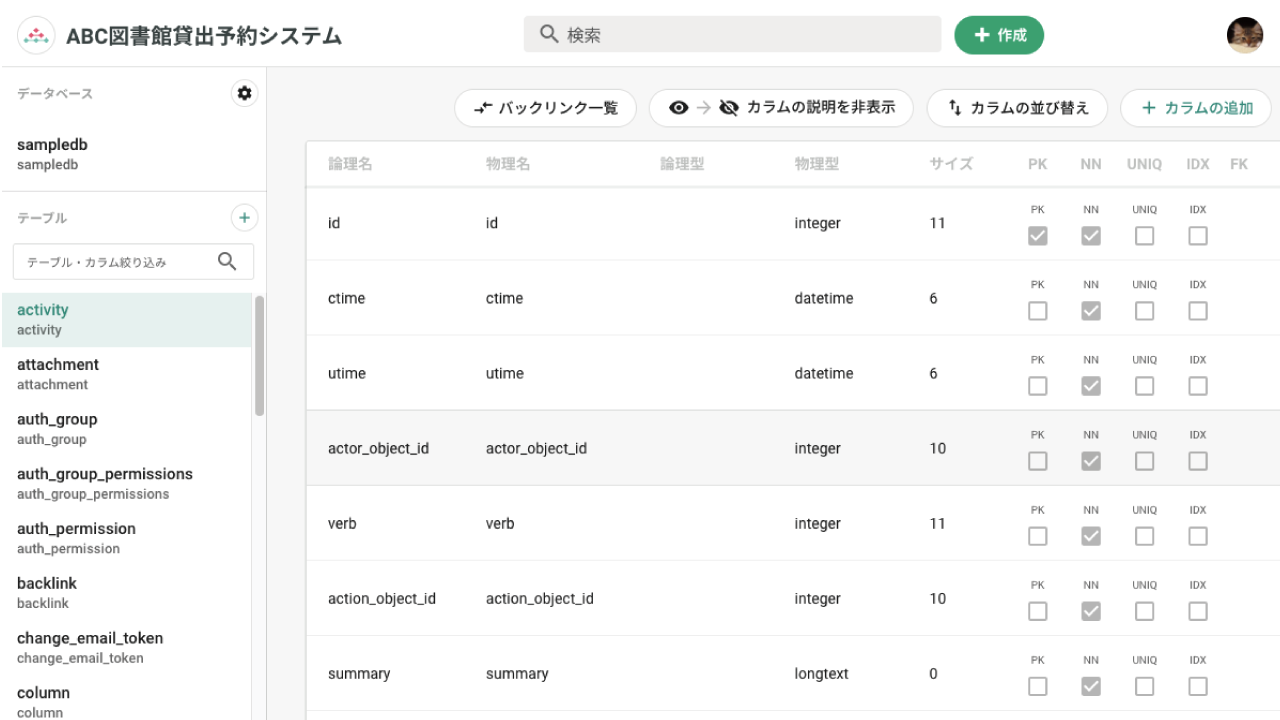Click the global 検索 search field

[x=731, y=33]
